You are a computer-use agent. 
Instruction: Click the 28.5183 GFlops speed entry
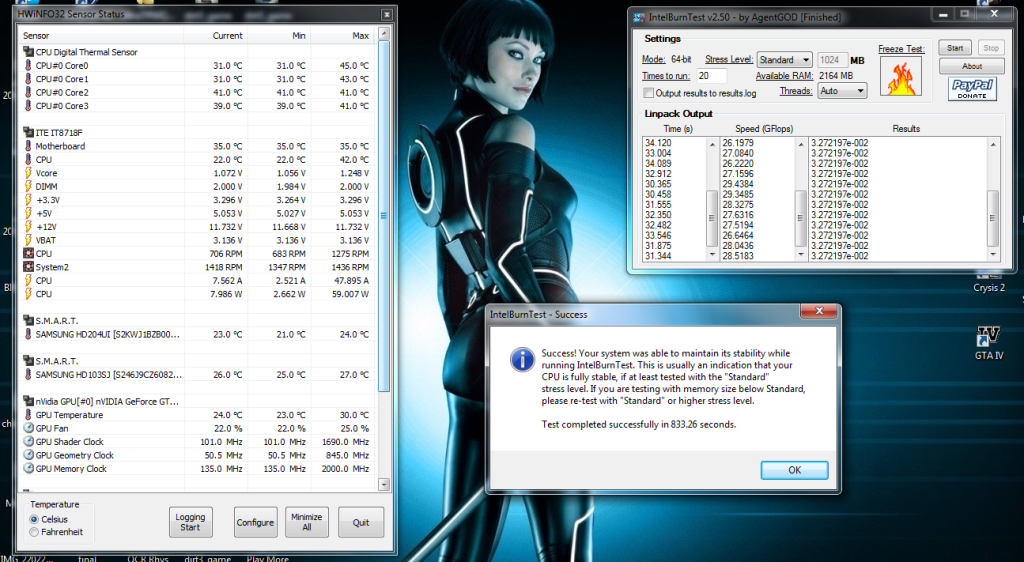tap(738, 256)
